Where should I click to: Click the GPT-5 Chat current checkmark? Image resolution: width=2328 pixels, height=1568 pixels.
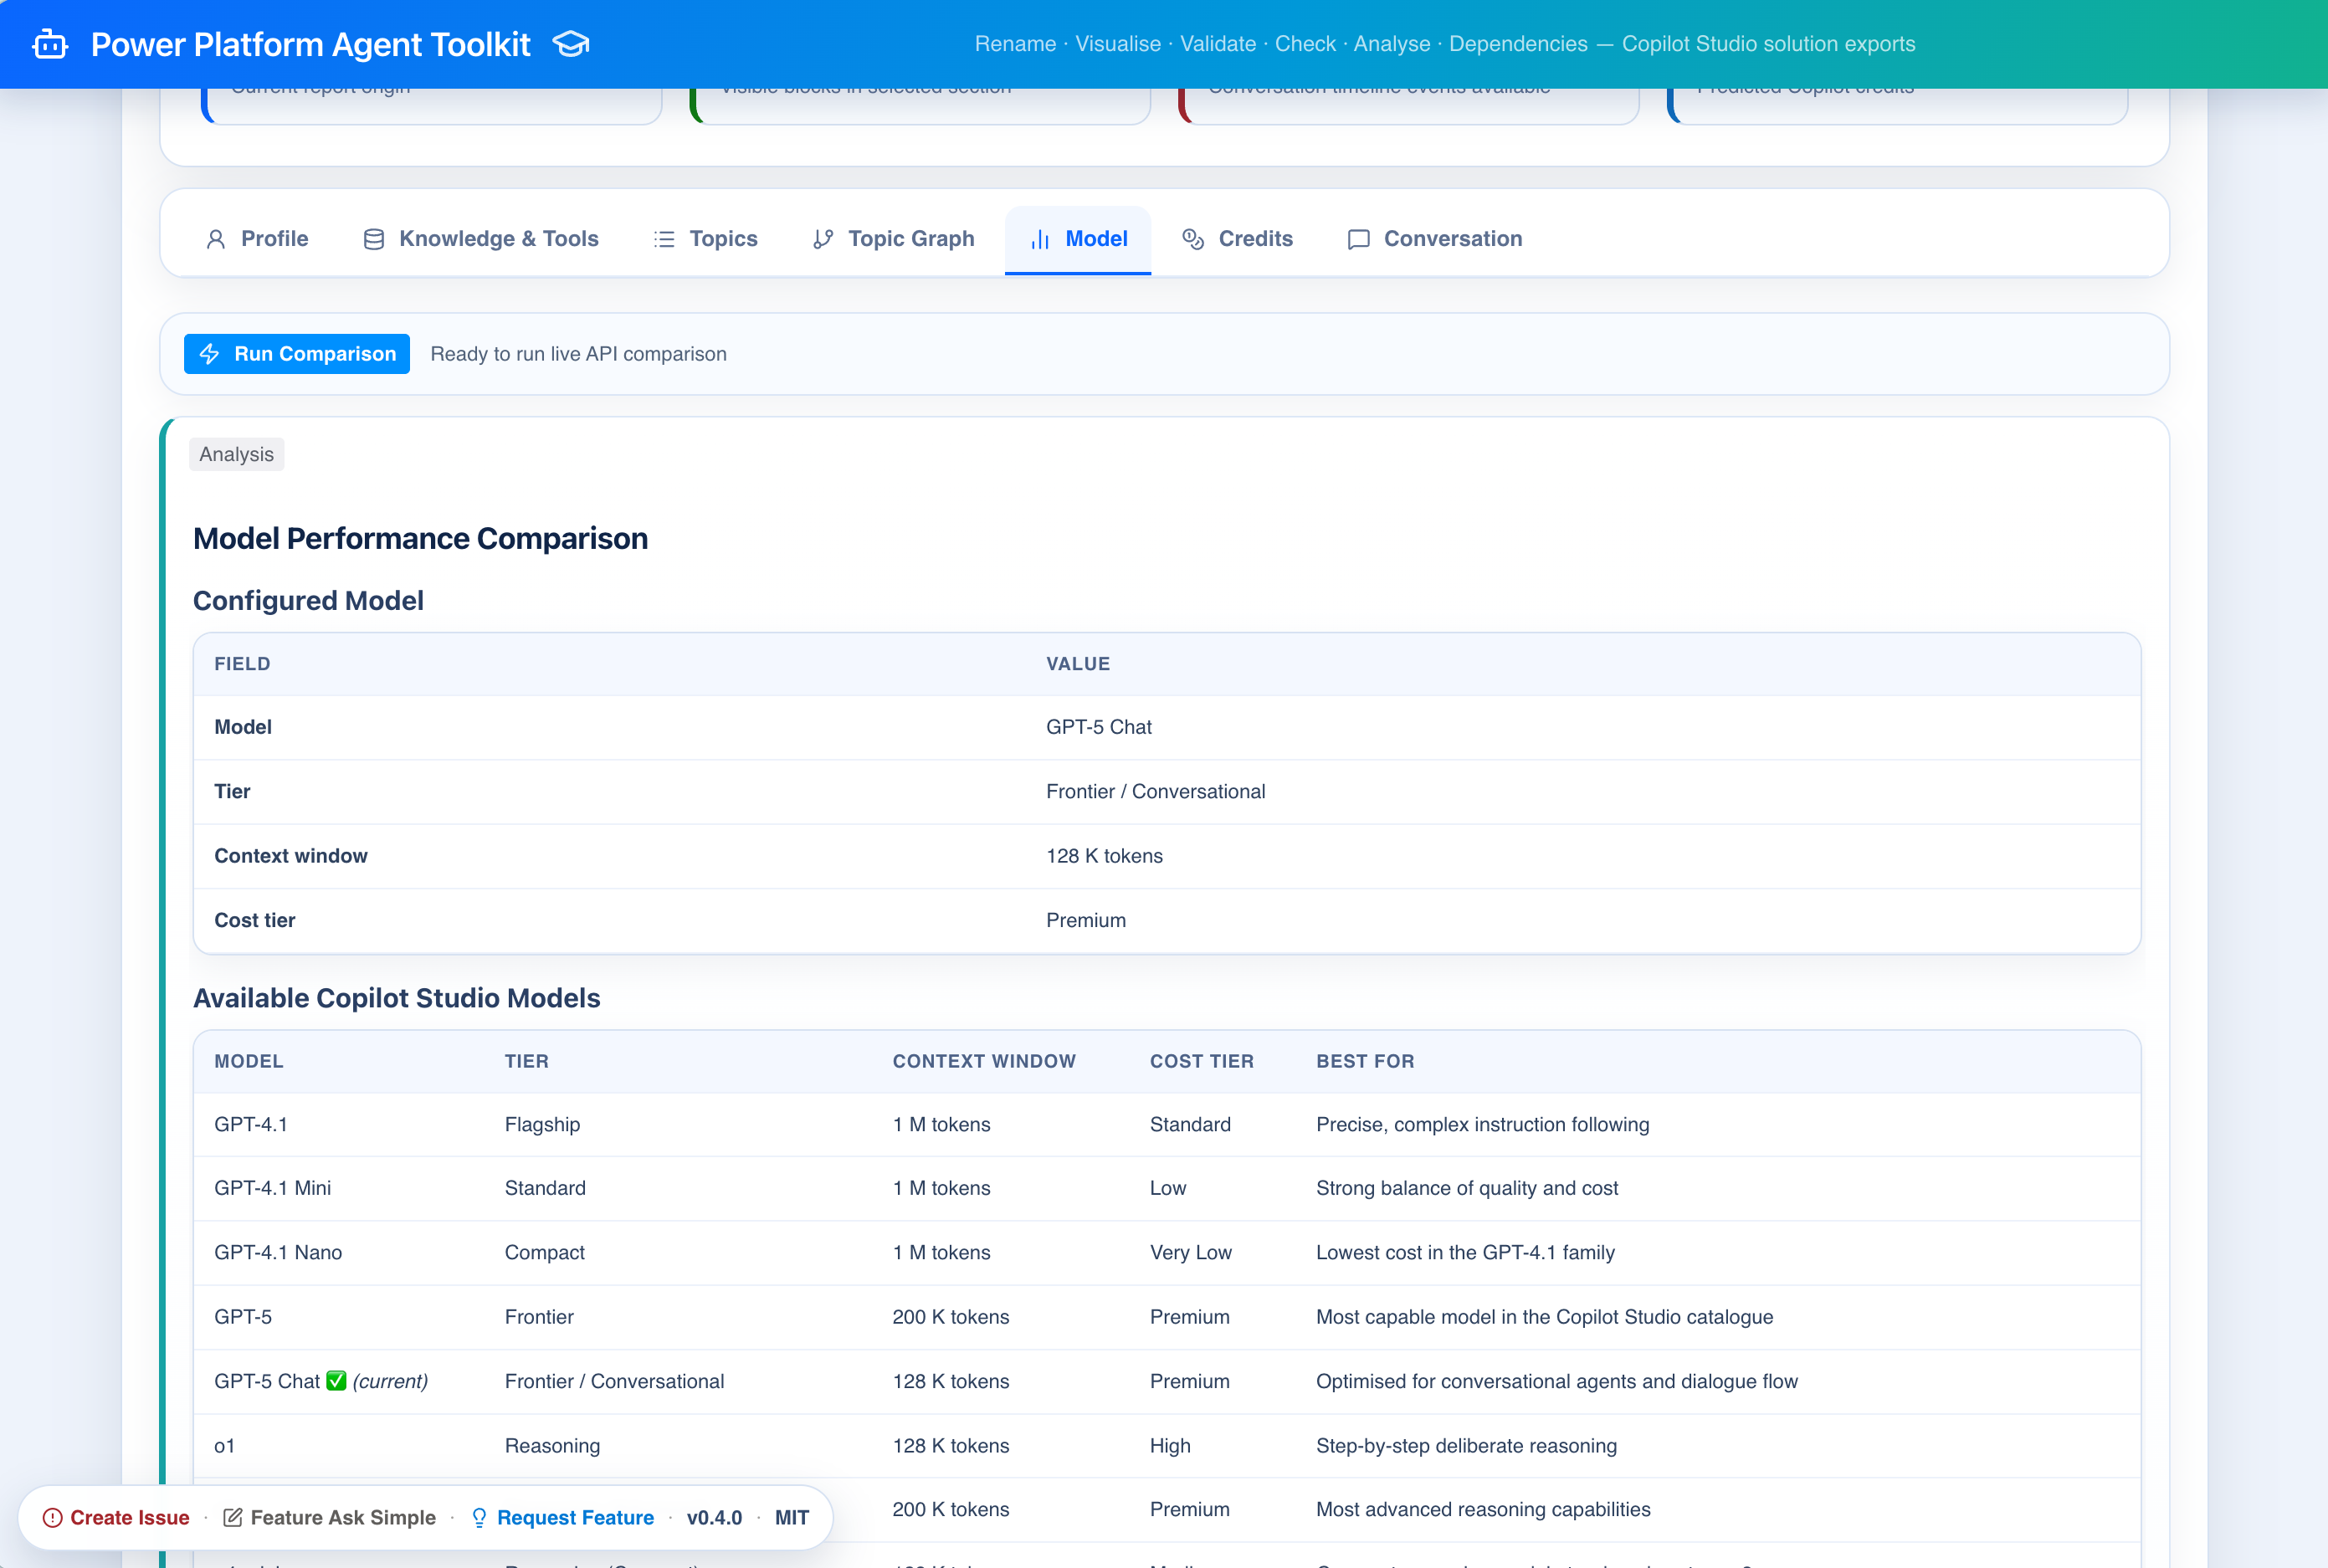pos(336,1381)
